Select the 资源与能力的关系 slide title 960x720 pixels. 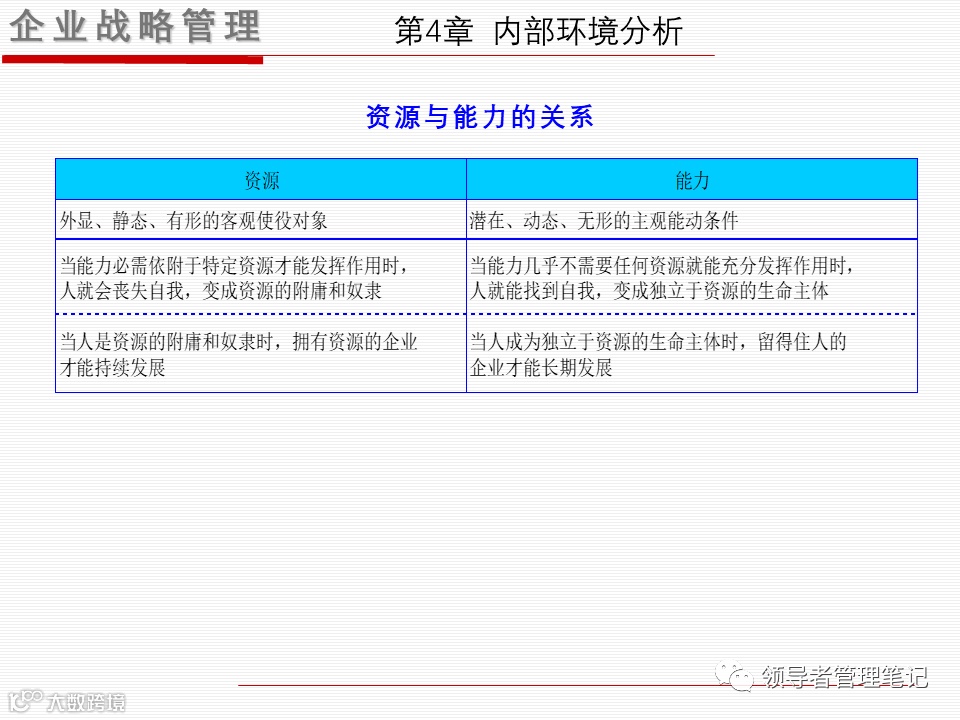pos(481,116)
